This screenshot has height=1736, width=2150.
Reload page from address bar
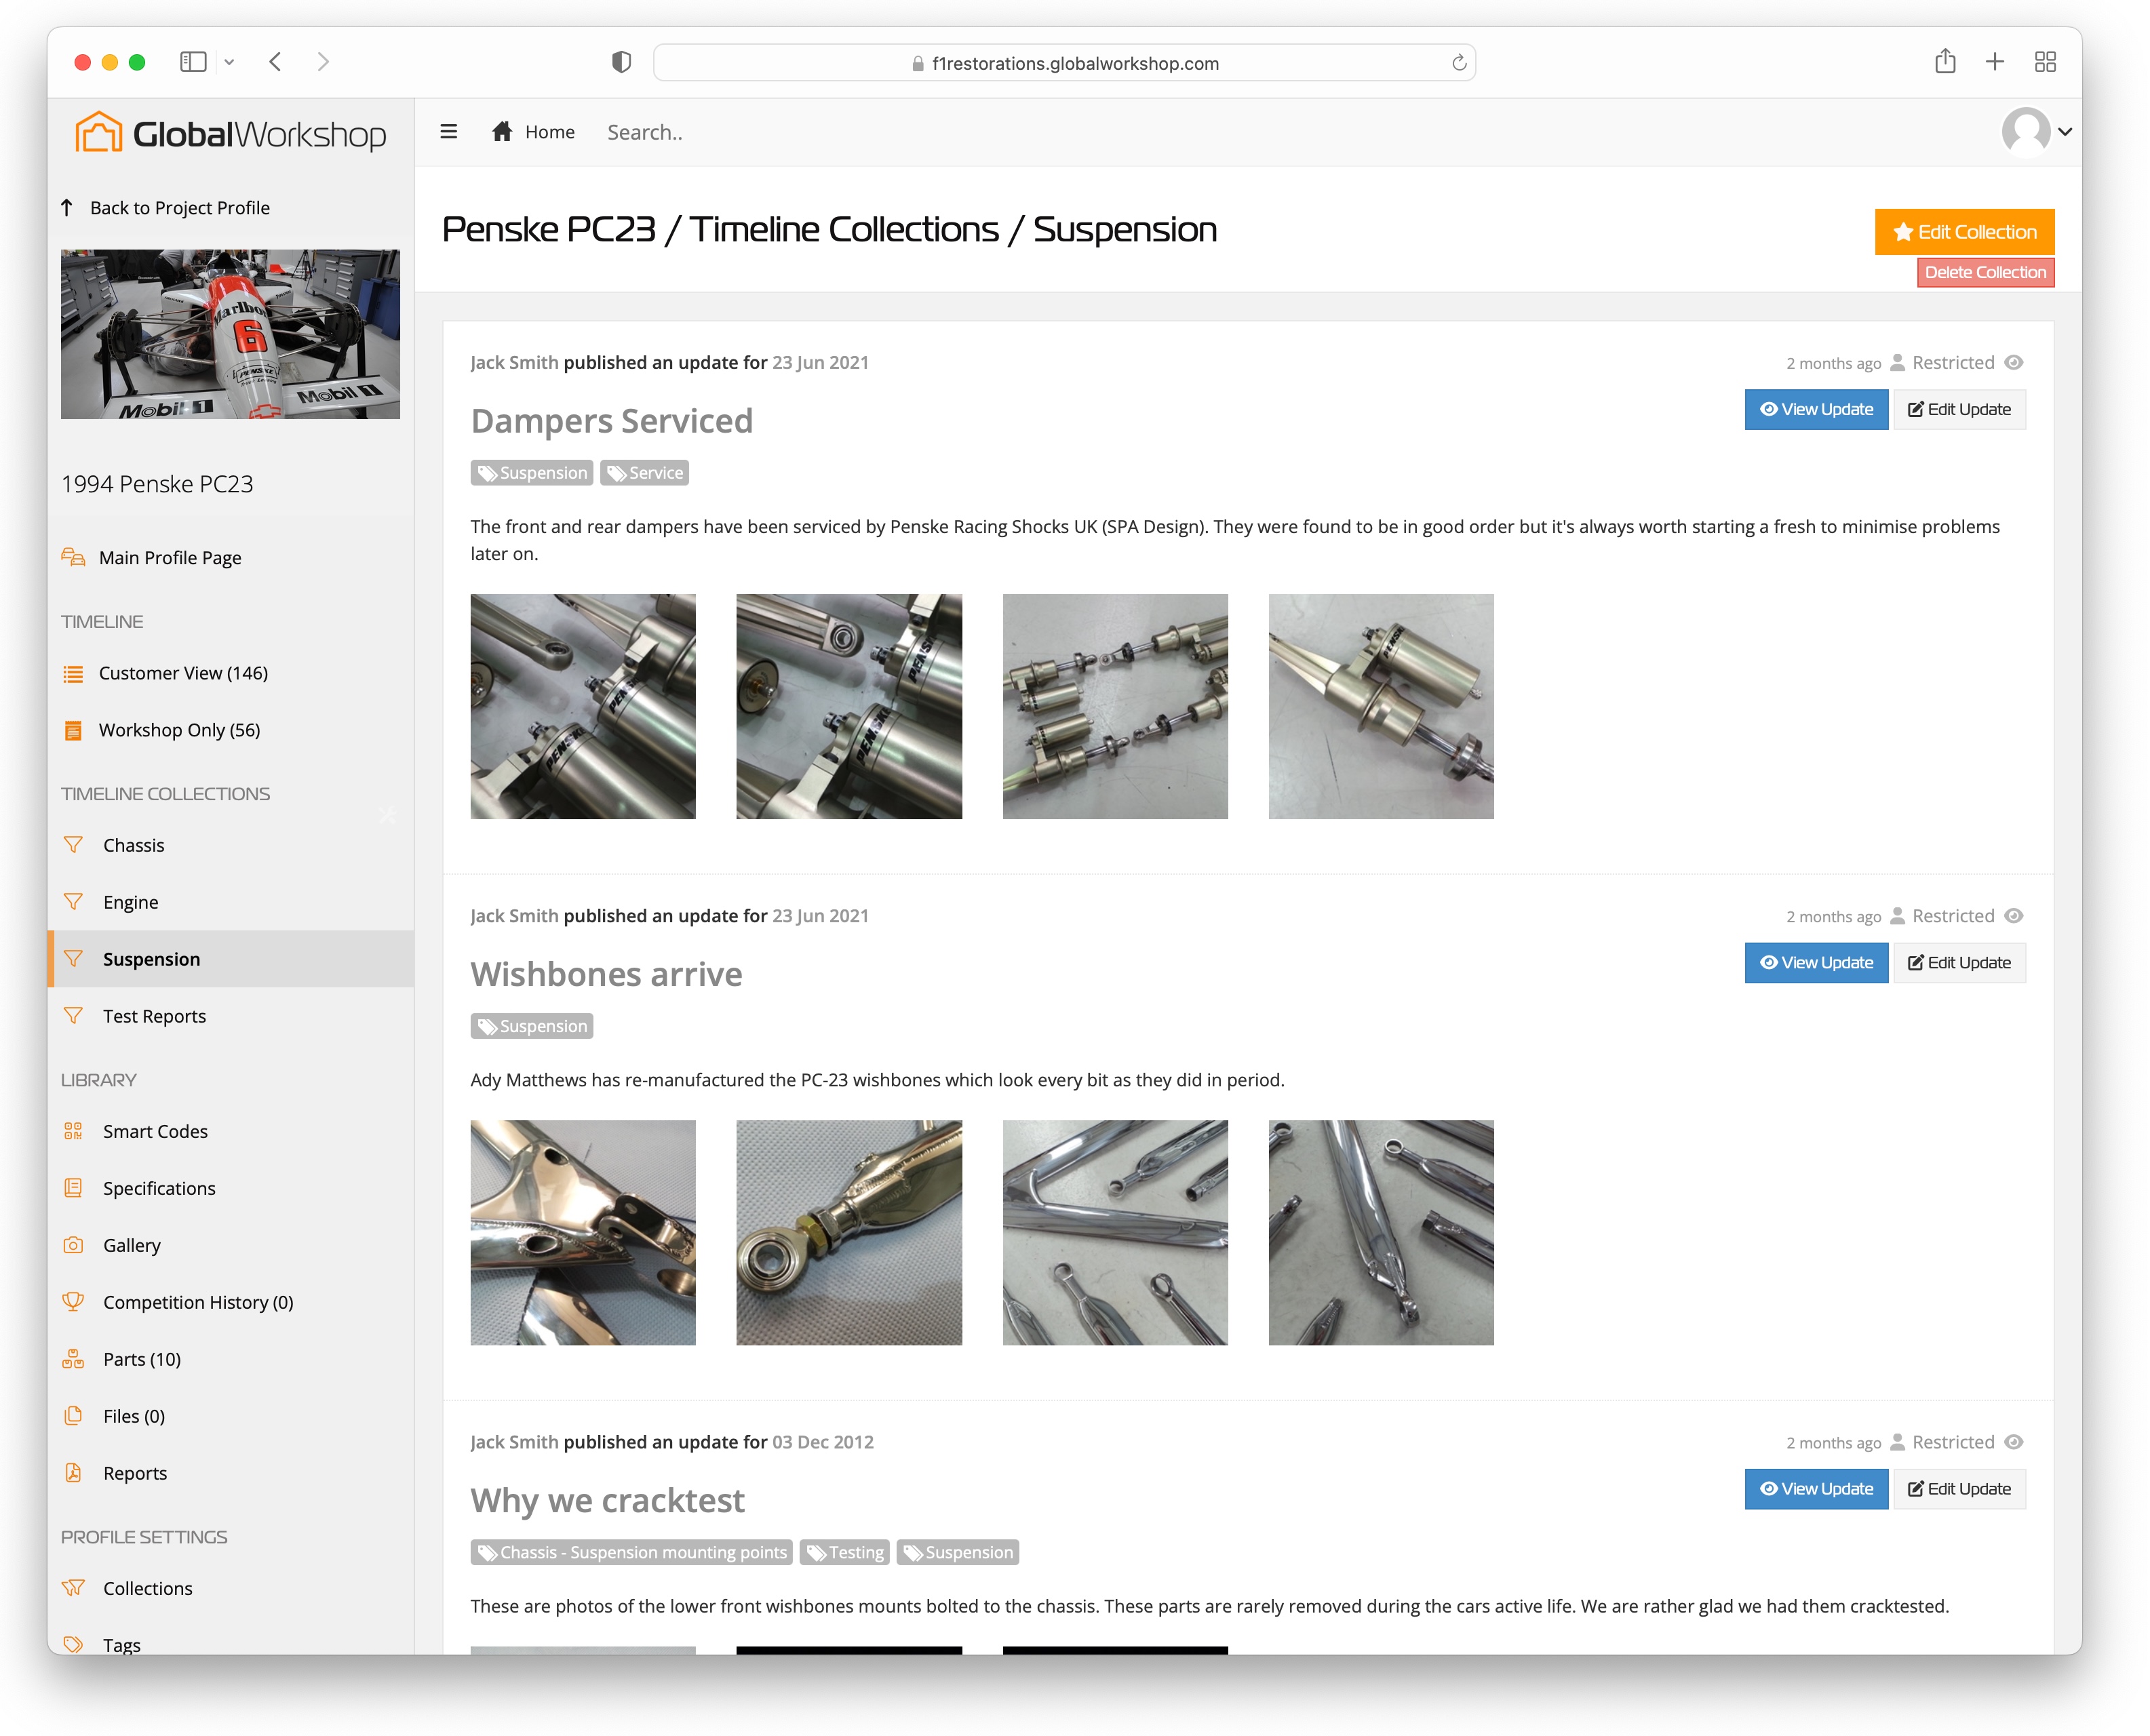1459,62
